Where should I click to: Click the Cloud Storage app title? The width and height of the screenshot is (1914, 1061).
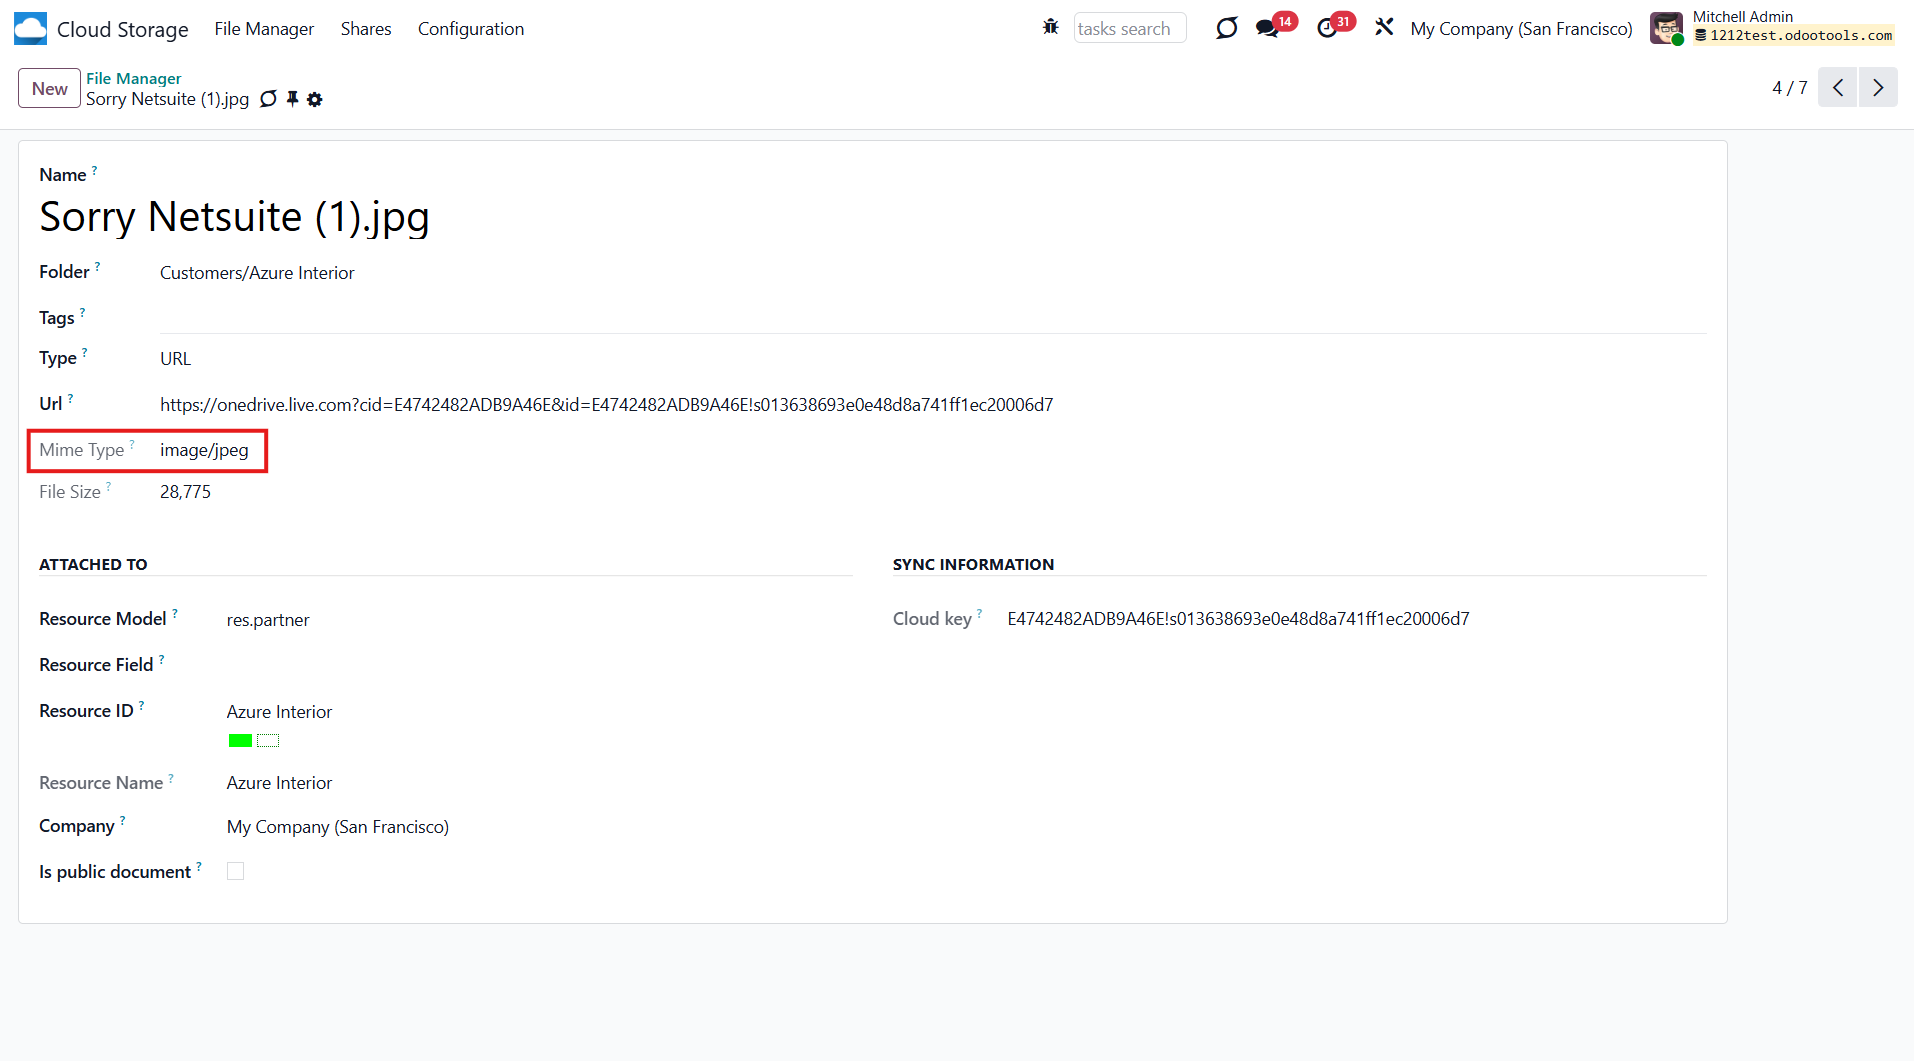point(122,29)
